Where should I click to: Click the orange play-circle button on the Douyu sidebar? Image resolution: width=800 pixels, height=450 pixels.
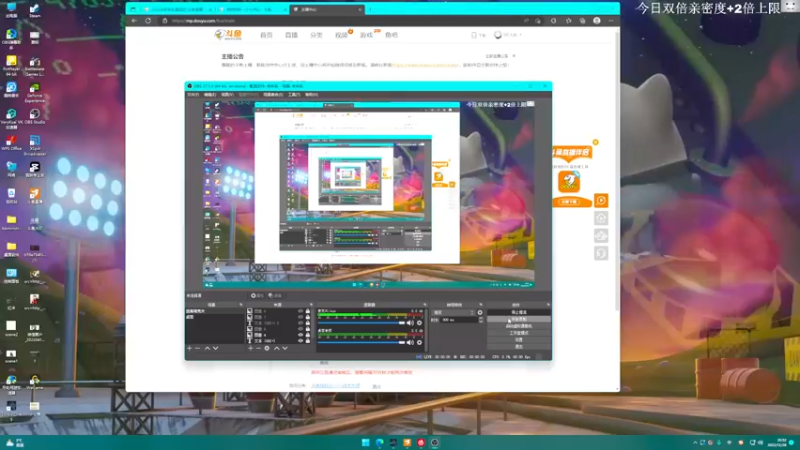click(x=601, y=201)
